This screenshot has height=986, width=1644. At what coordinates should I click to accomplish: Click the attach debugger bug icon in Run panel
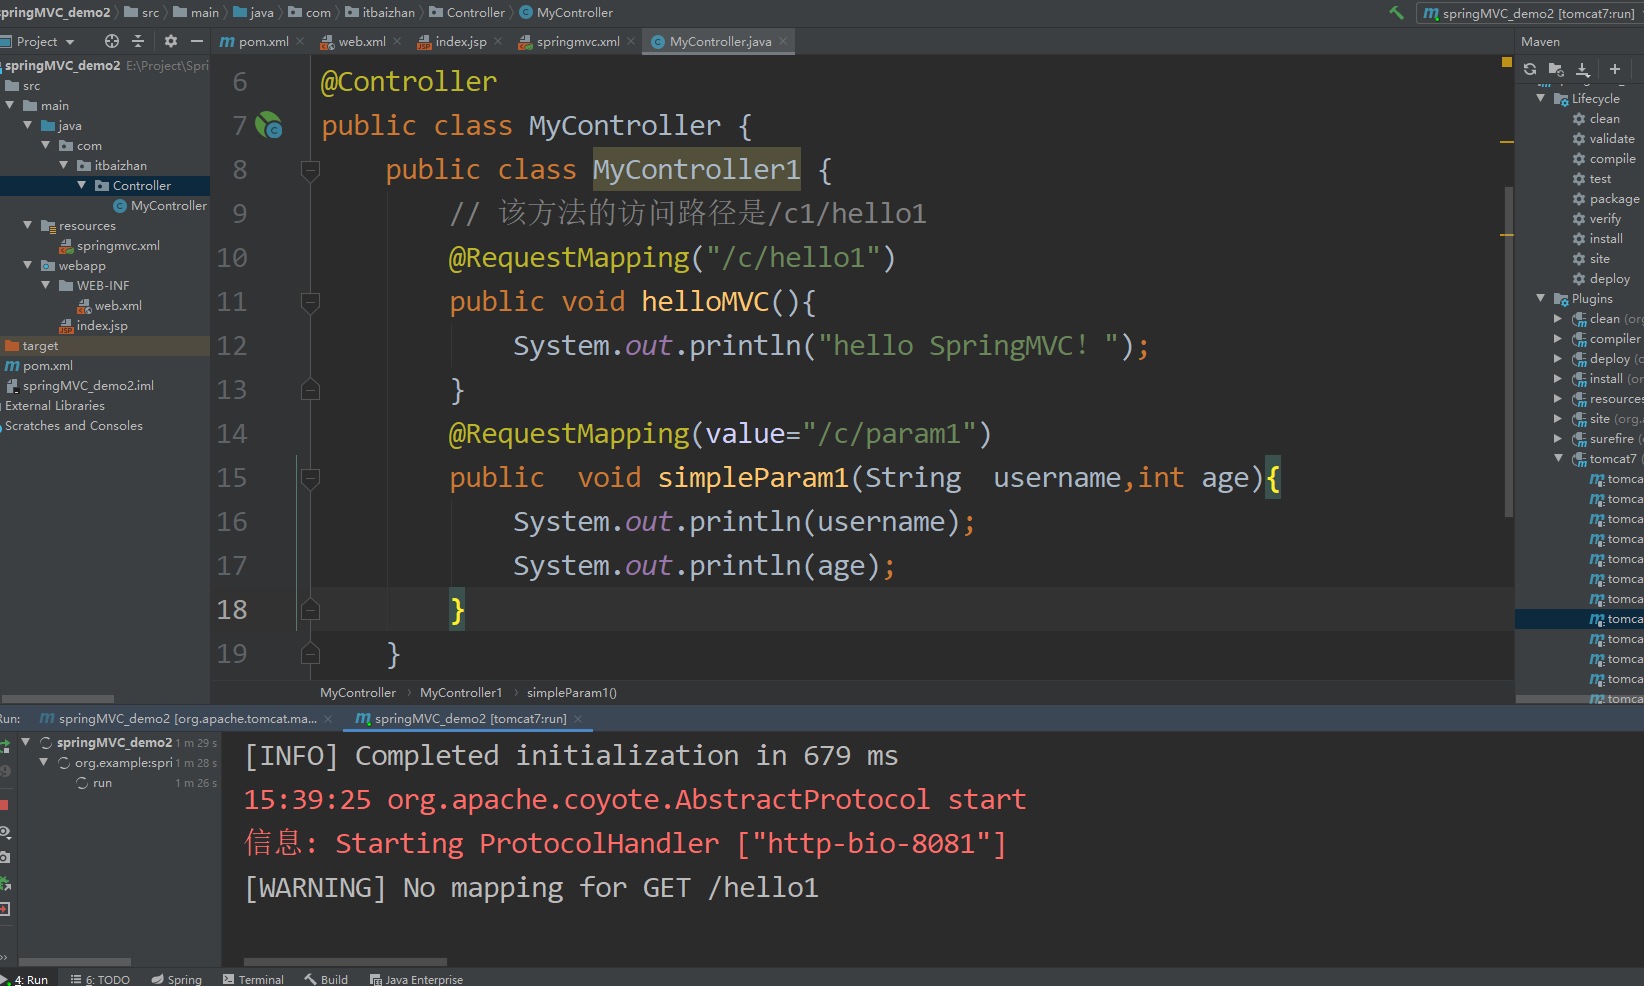click(4, 883)
